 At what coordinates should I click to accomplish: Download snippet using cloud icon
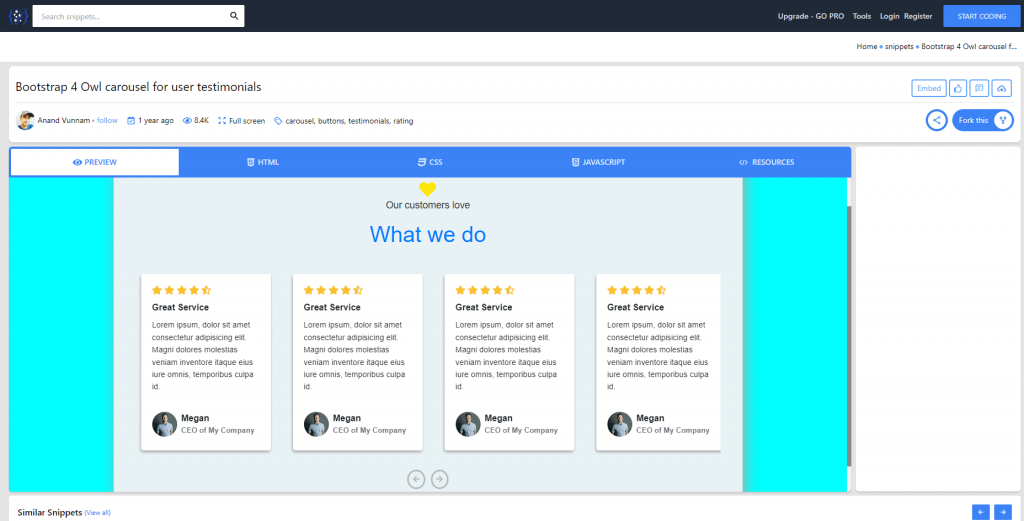(x=1002, y=88)
